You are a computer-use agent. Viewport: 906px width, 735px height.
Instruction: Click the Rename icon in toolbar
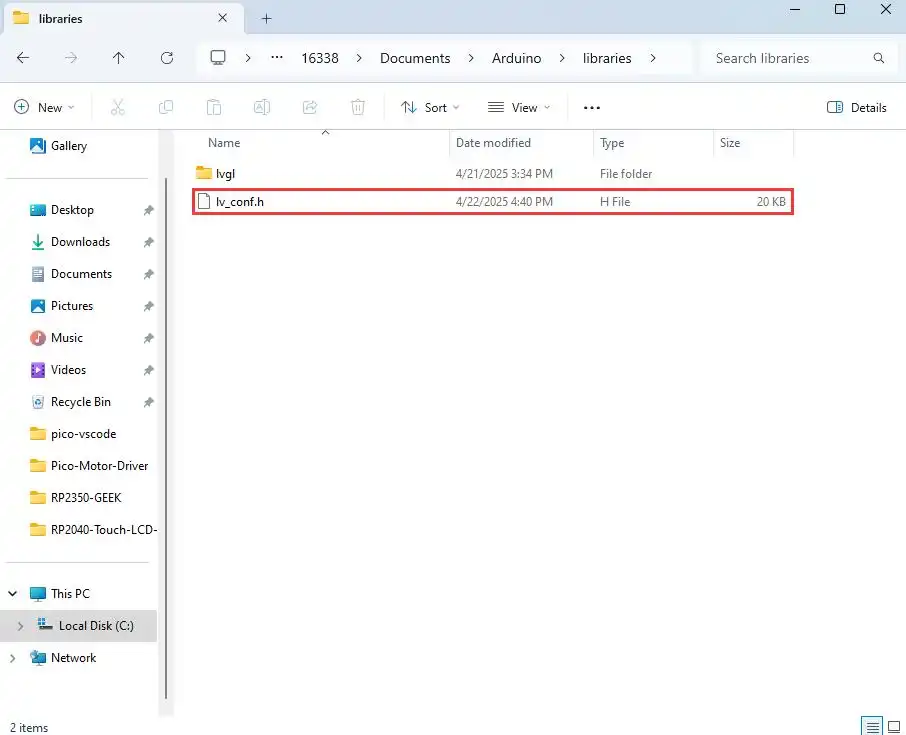(x=262, y=107)
